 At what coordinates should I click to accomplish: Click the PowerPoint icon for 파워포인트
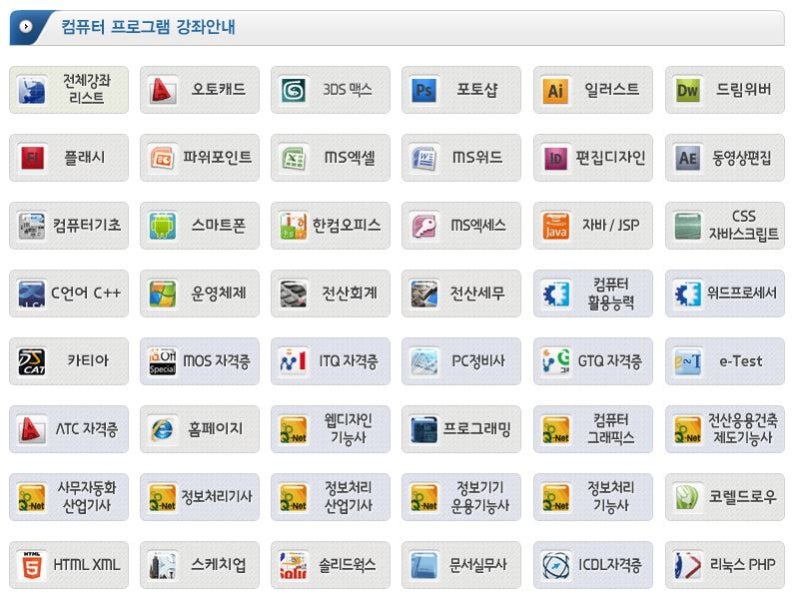(x=162, y=158)
